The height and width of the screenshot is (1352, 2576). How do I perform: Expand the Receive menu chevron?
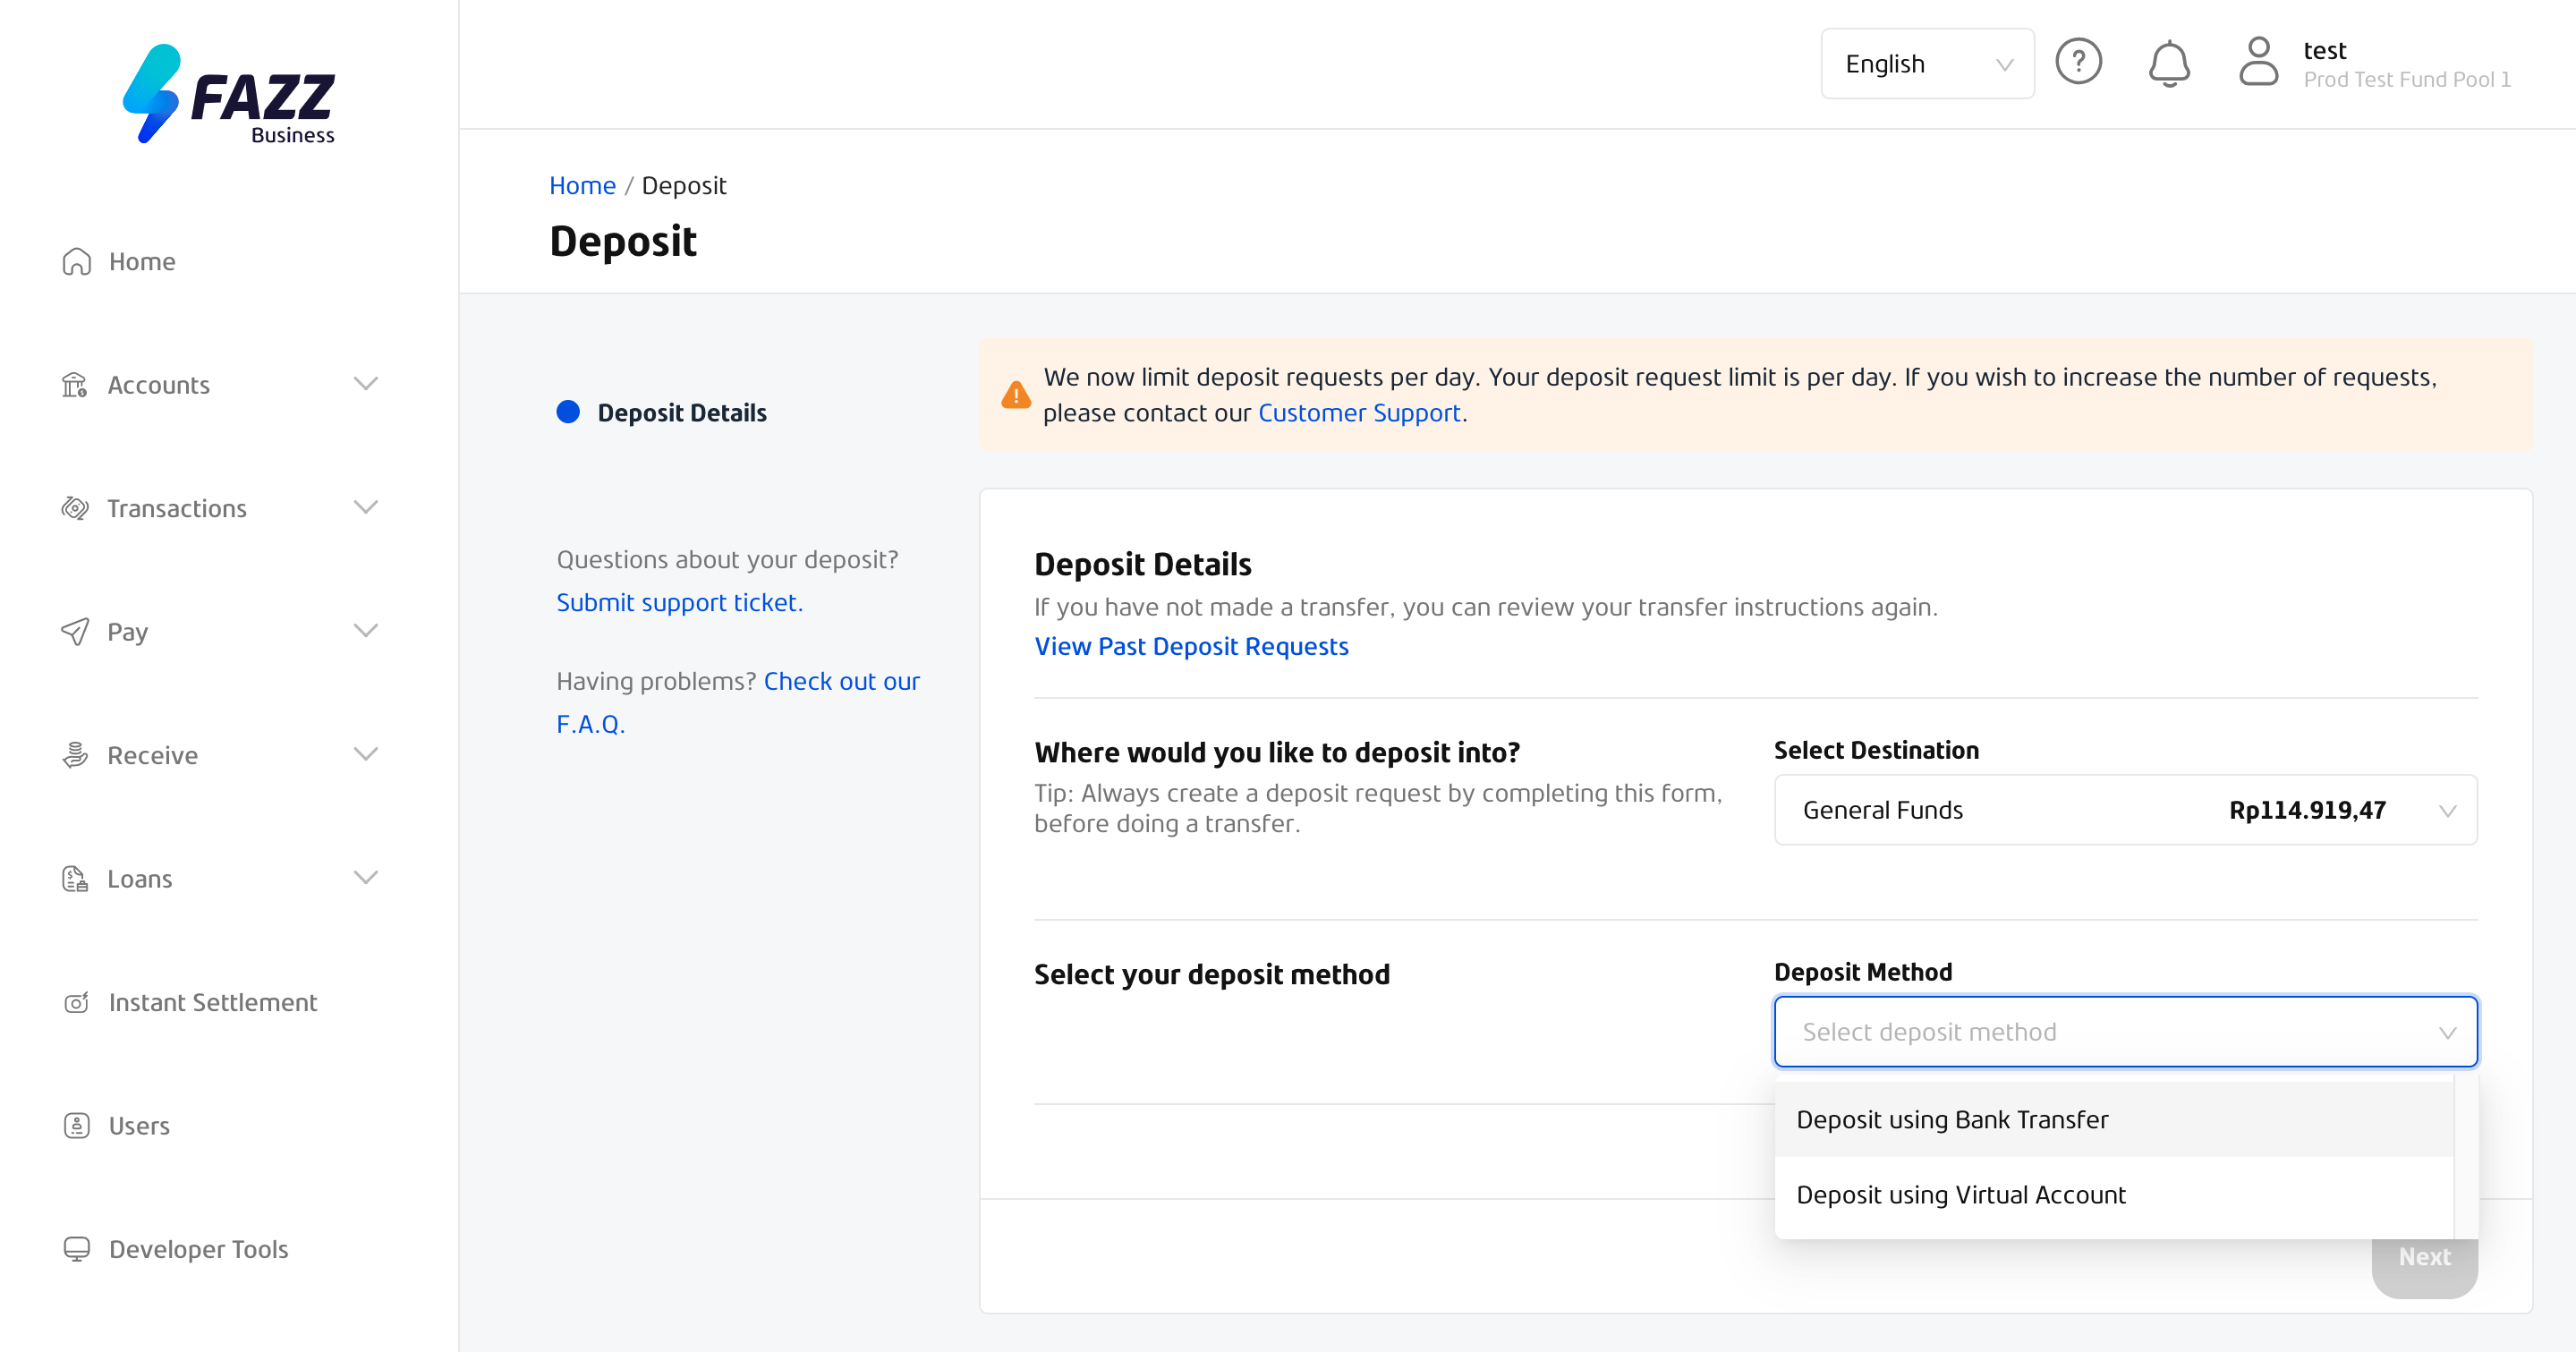pyautogui.click(x=366, y=754)
